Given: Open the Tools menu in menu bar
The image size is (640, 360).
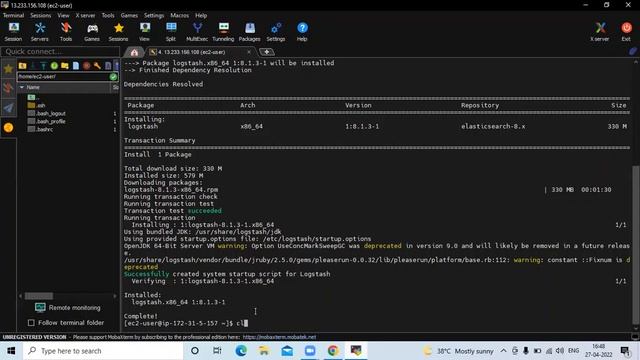Looking at the screenshot, I should [108, 16].
